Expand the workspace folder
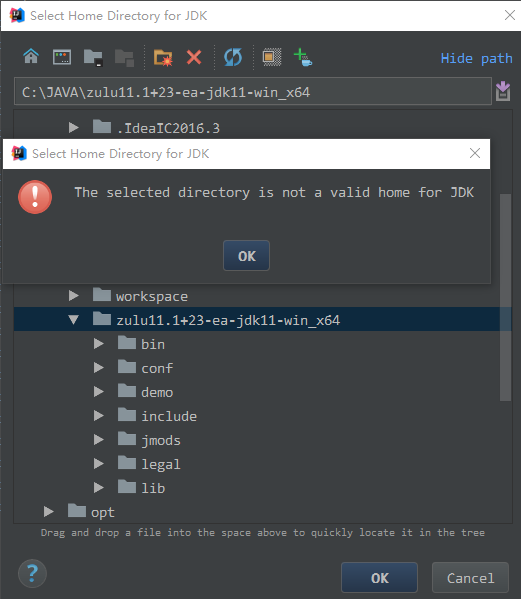This screenshot has height=599, width=521. (x=73, y=296)
